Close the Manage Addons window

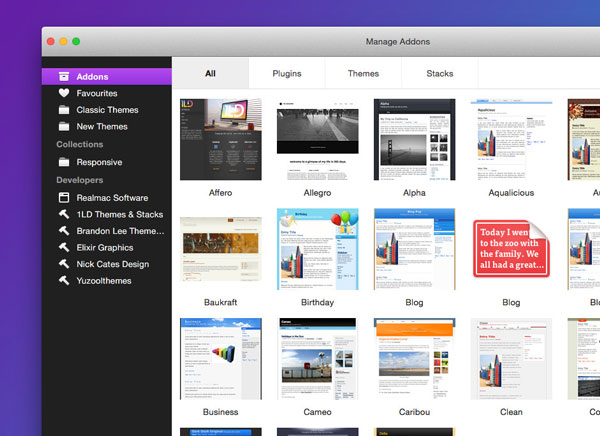coord(51,41)
